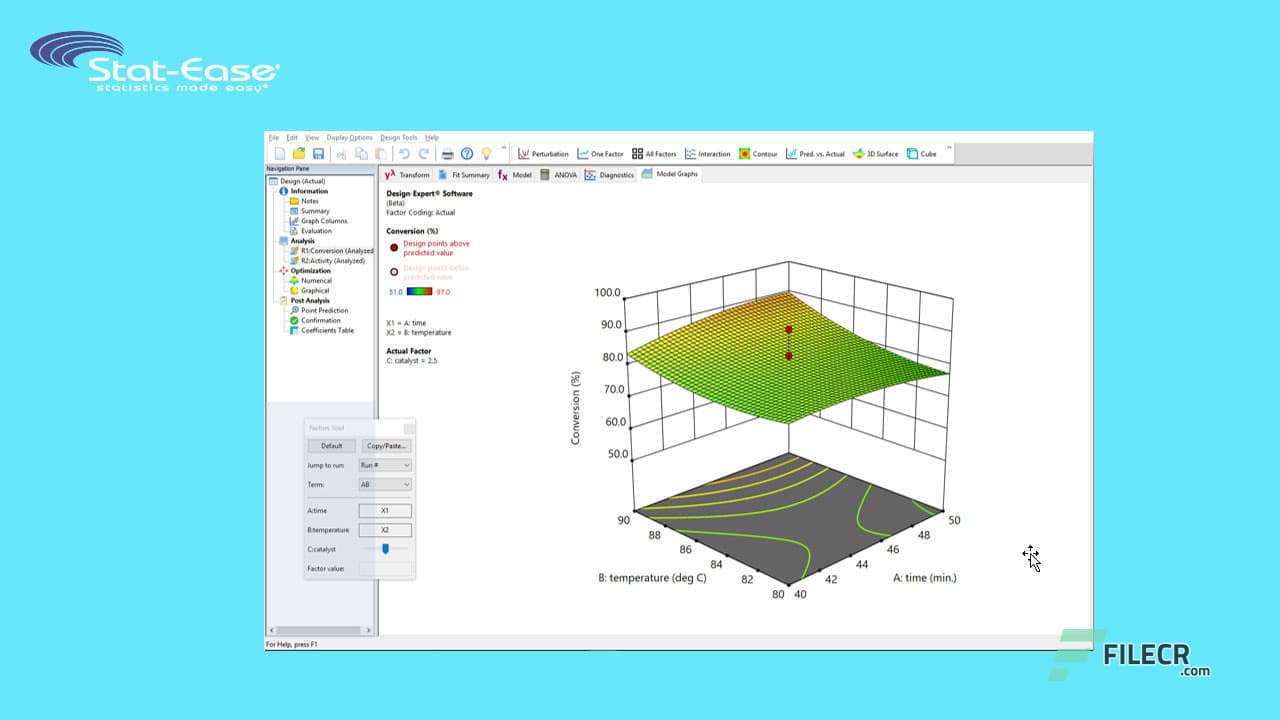Open the Design Tools menu
Screen dimensions: 1280x720
click(397, 137)
